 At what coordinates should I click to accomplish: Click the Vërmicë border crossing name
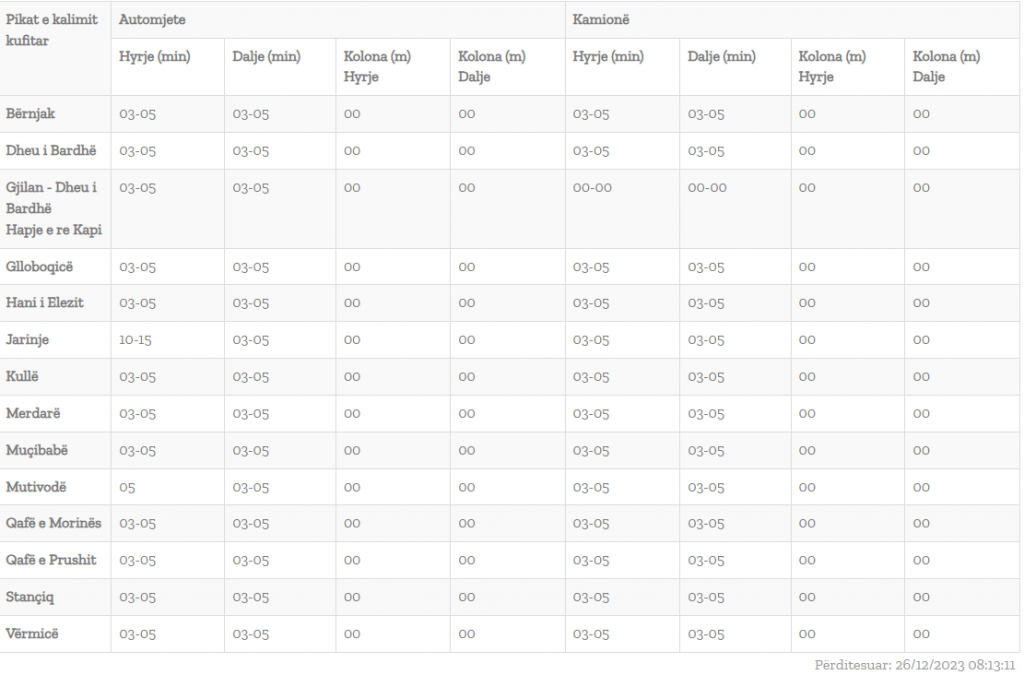33,634
